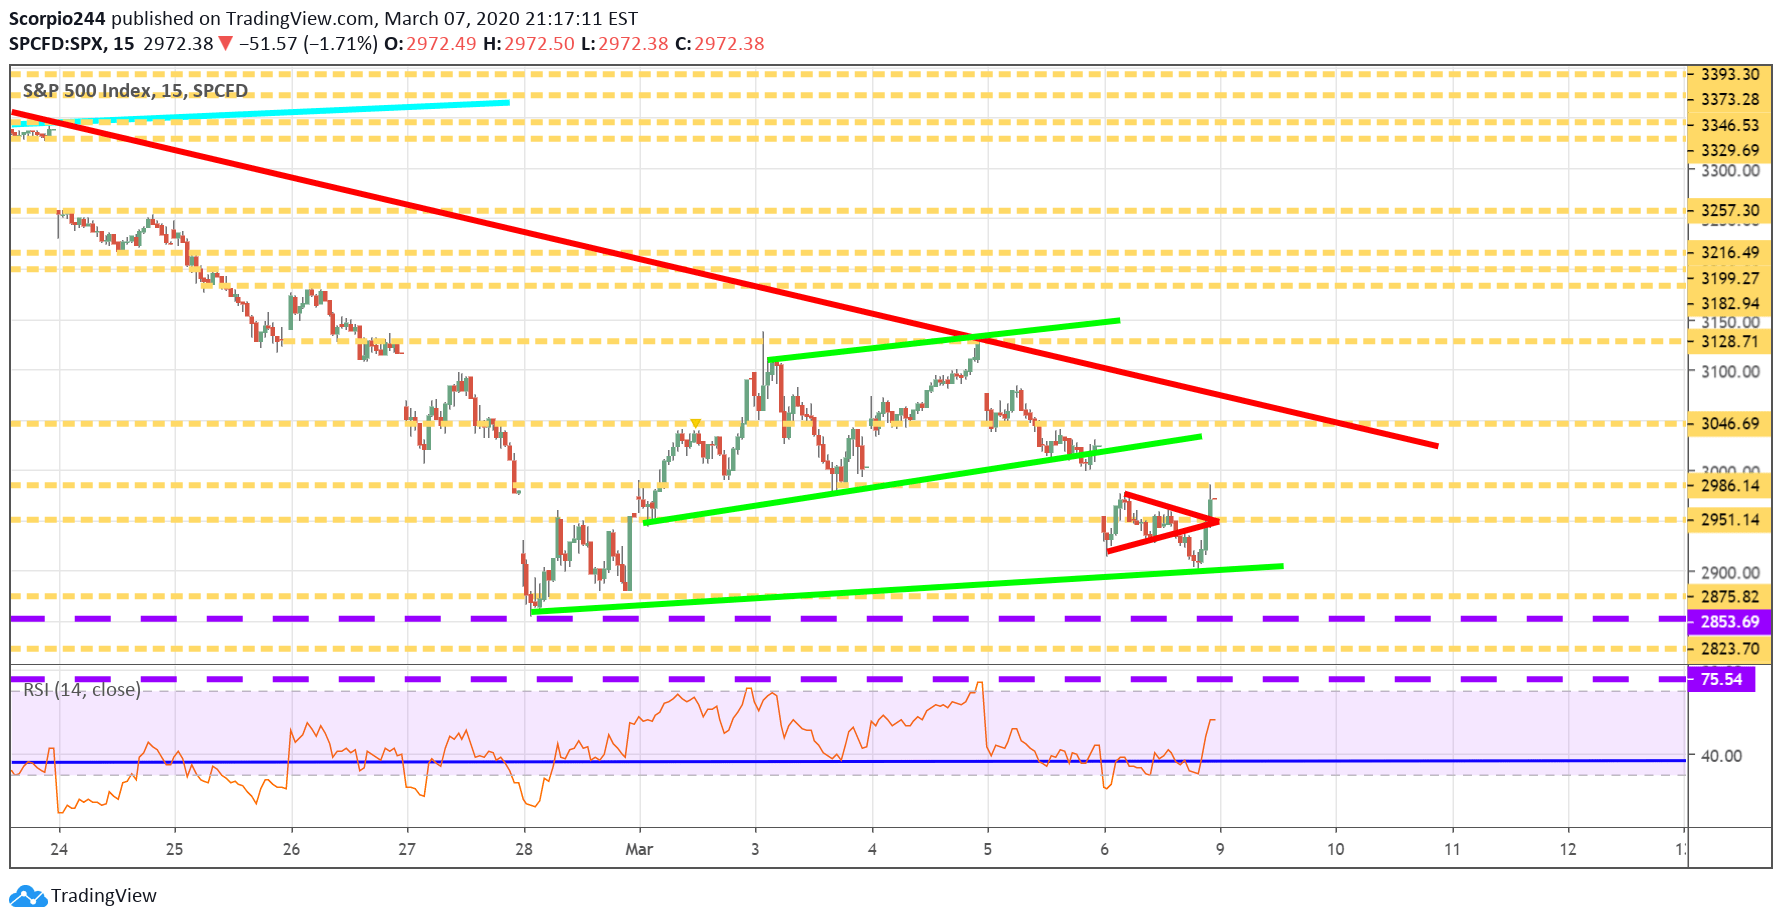Click the purple dashed 2853.69 support line

(x=848, y=619)
